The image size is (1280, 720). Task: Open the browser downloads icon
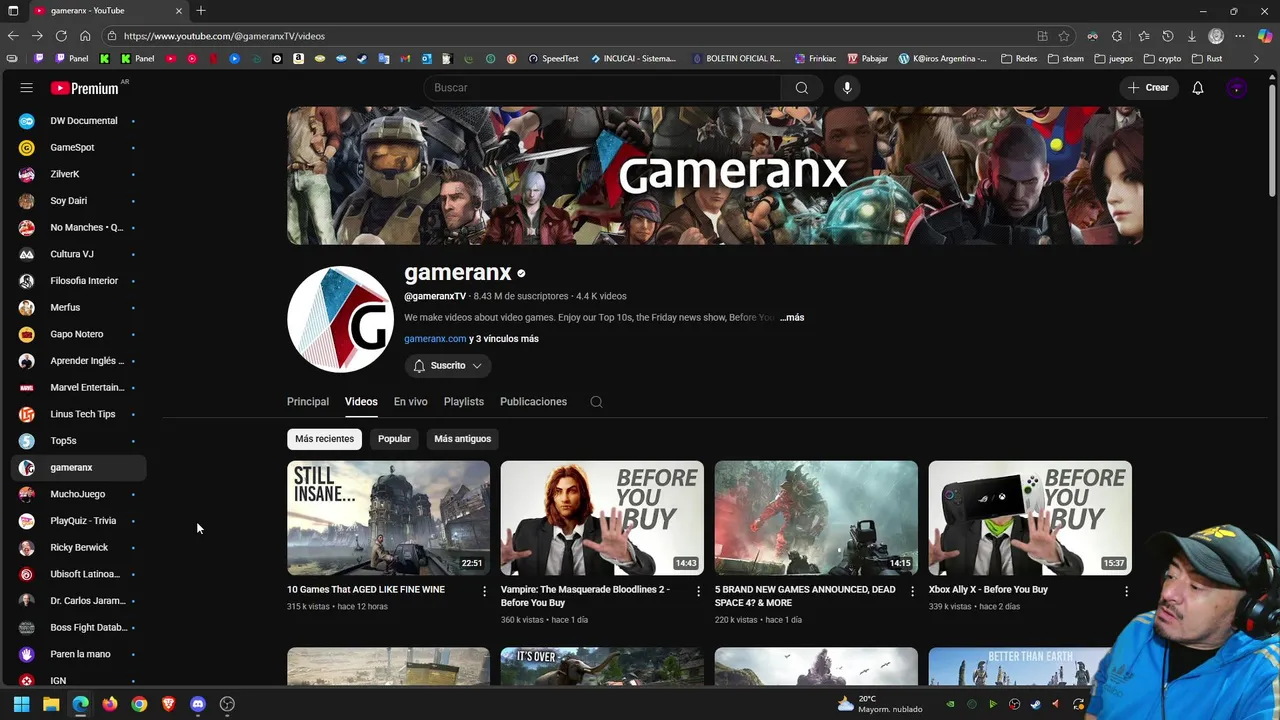1192,36
